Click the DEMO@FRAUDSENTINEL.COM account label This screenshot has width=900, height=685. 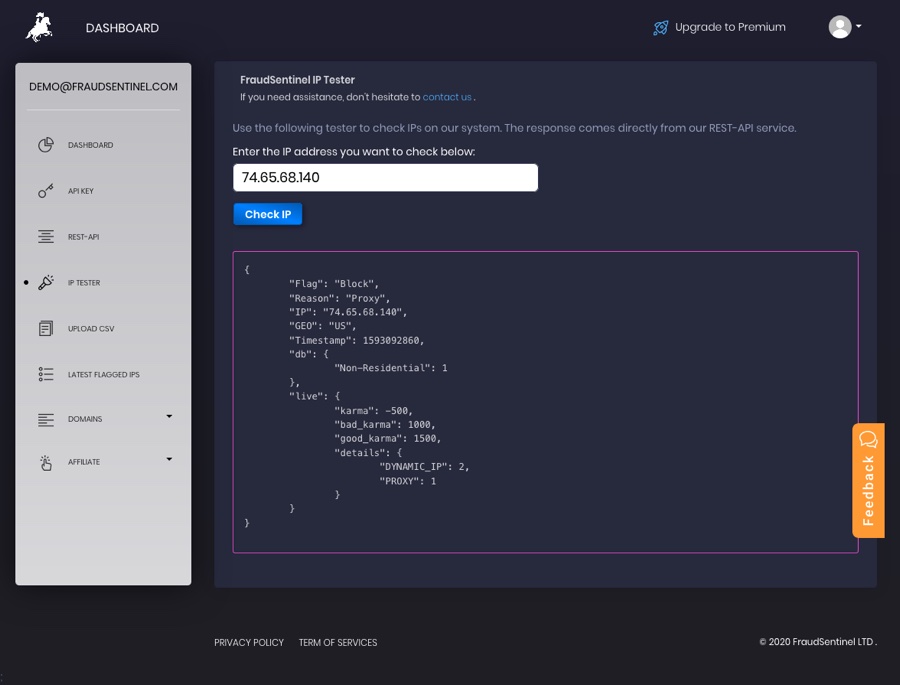pyautogui.click(x=103, y=87)
